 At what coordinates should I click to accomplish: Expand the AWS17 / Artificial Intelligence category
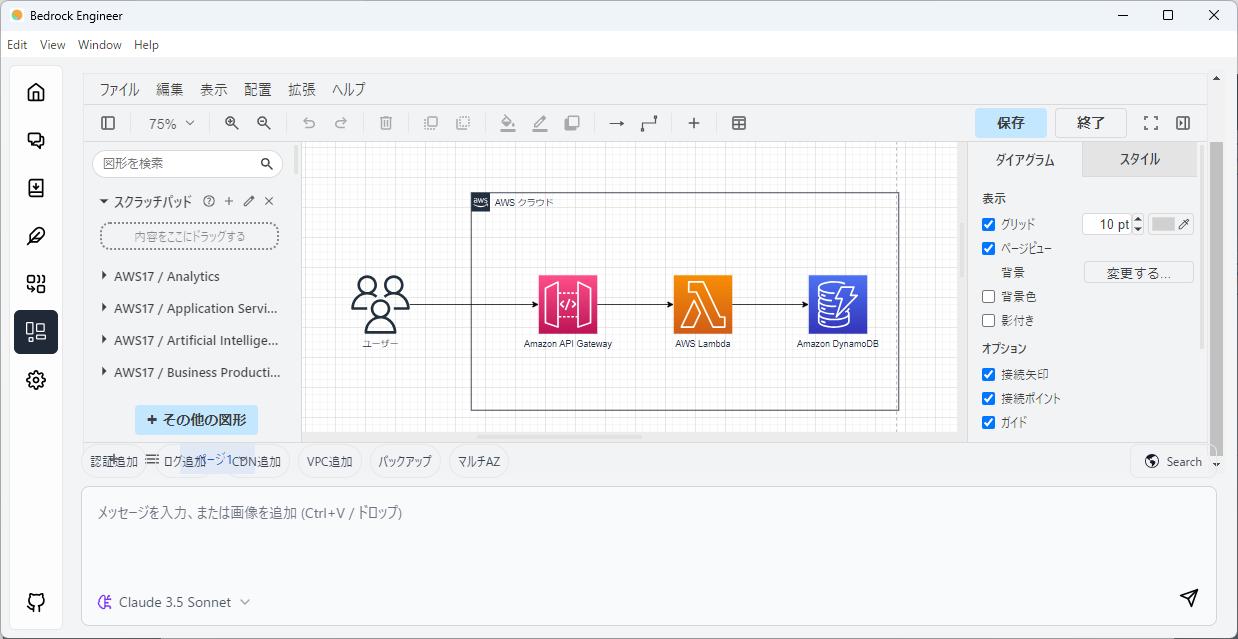(191, 340)
